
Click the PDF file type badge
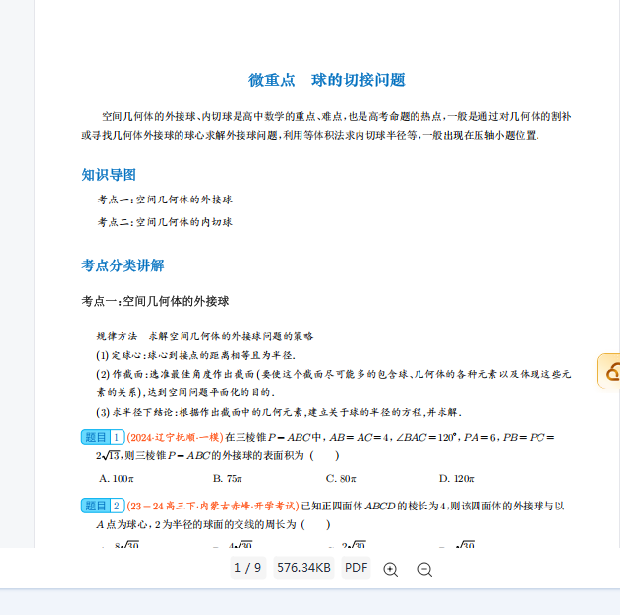pos(356,568)
